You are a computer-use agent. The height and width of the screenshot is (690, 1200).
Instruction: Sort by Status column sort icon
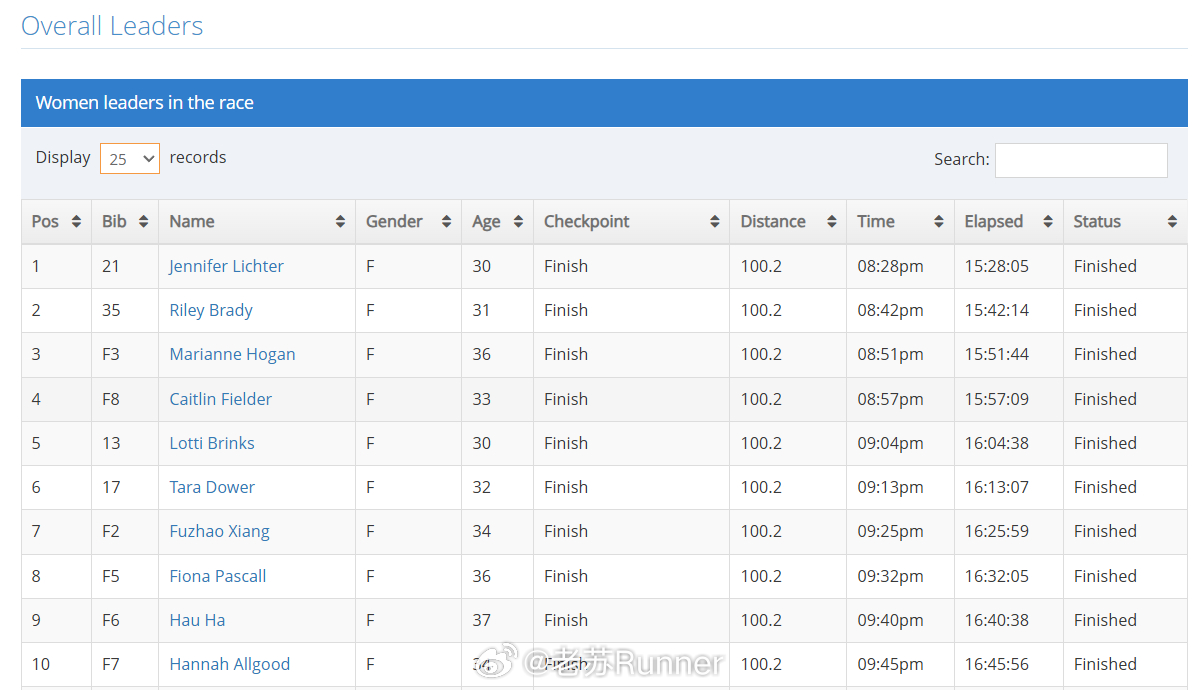click(x=1172, y=222)
